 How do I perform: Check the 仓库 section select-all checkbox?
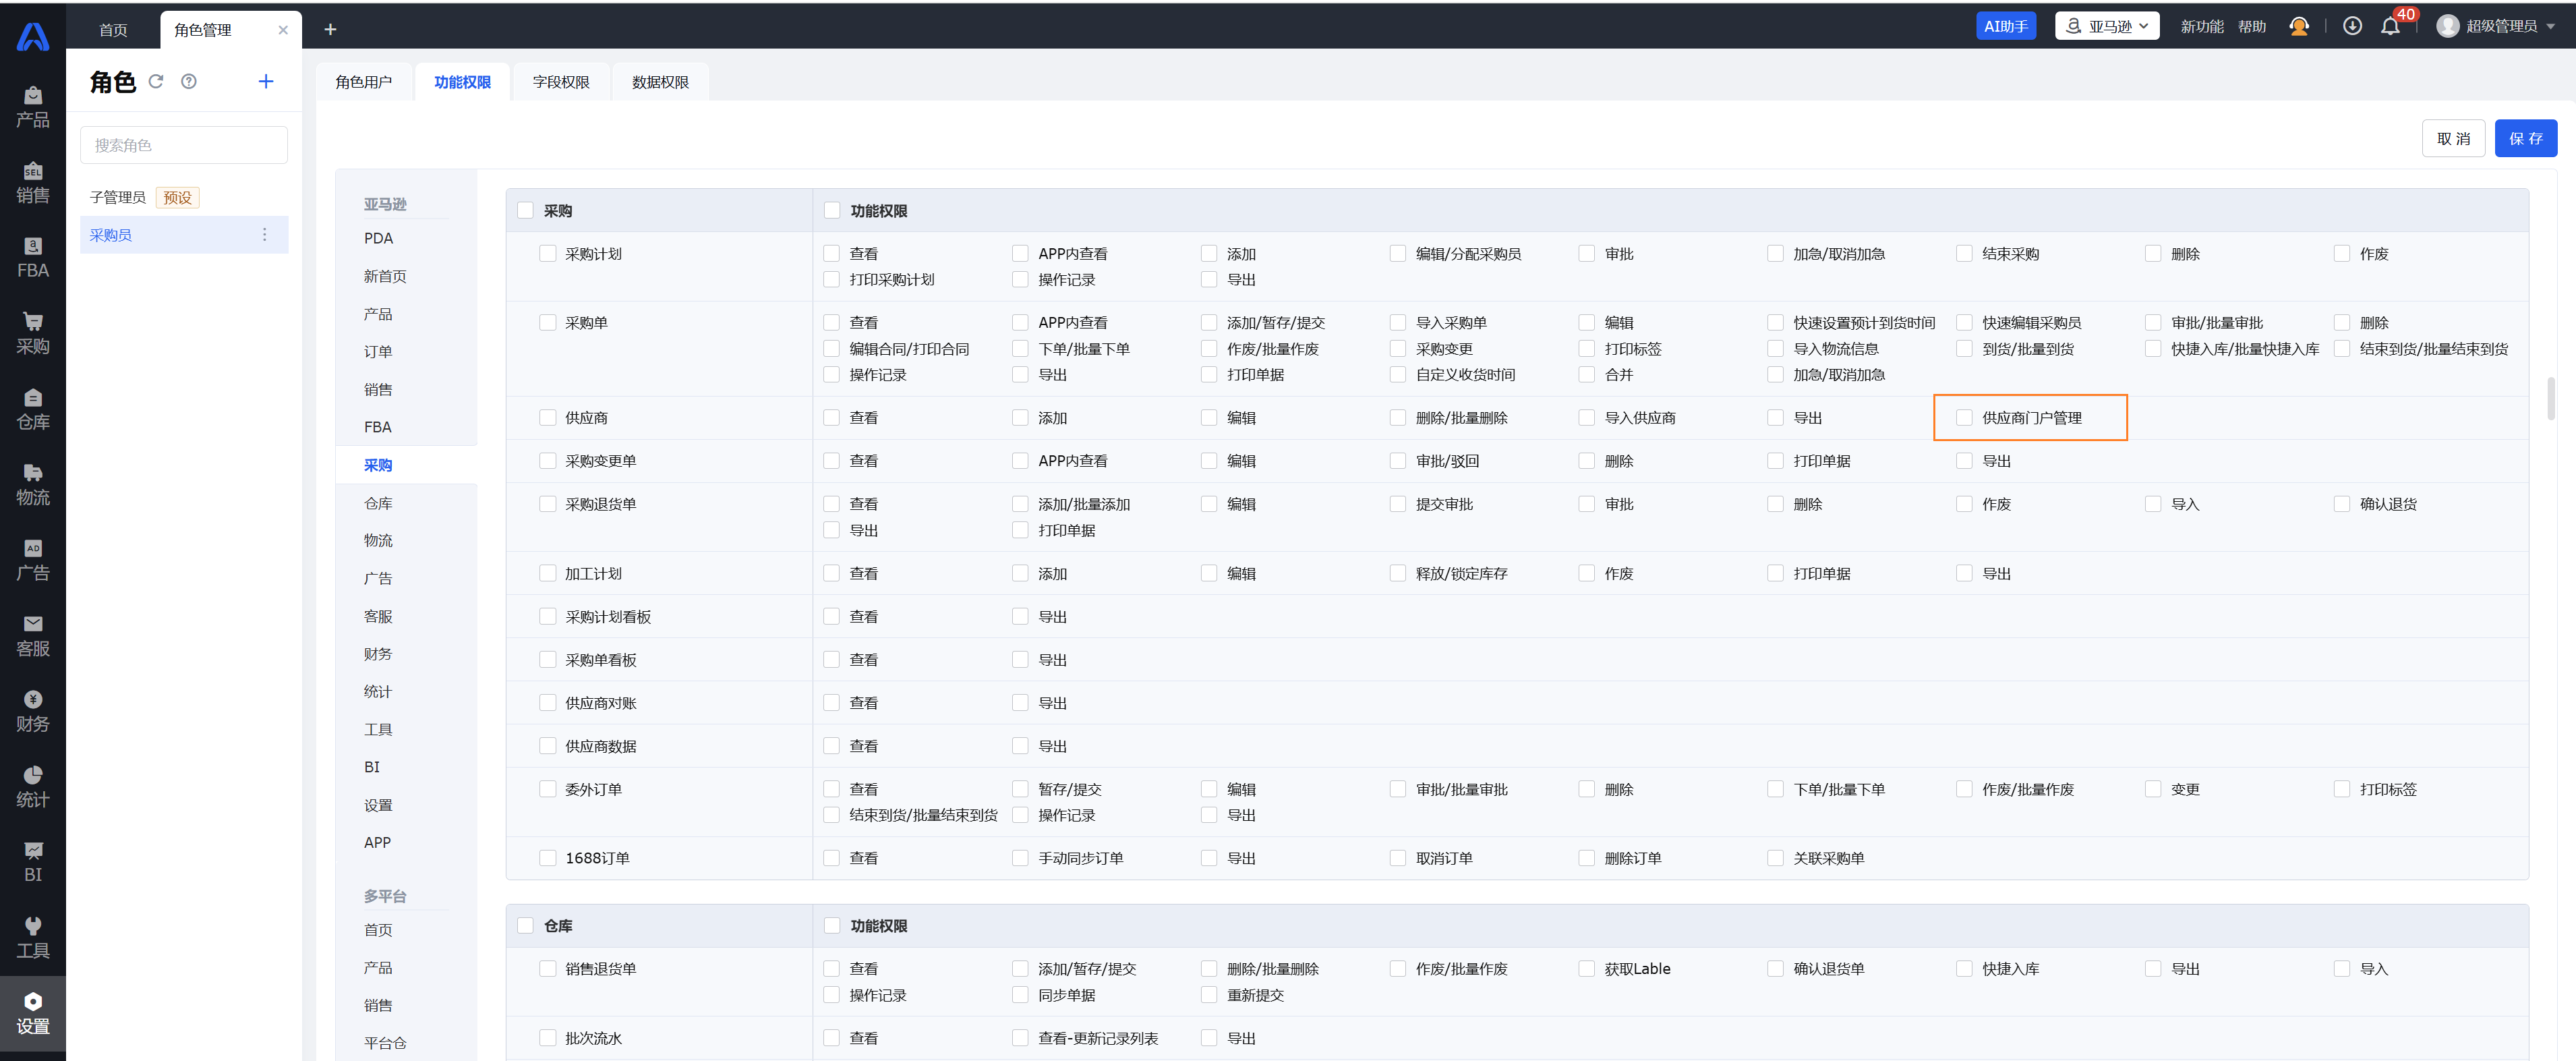525,925
